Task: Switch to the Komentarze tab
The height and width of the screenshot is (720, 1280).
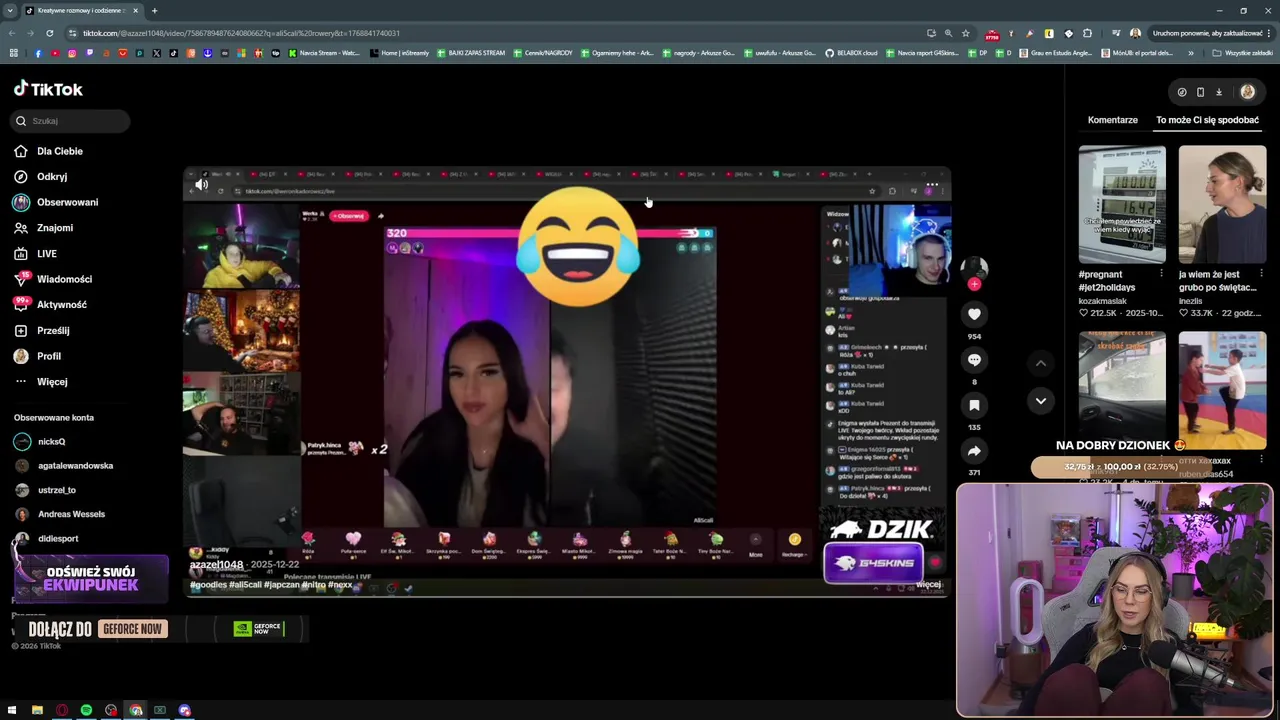Action: point(1113,120)
